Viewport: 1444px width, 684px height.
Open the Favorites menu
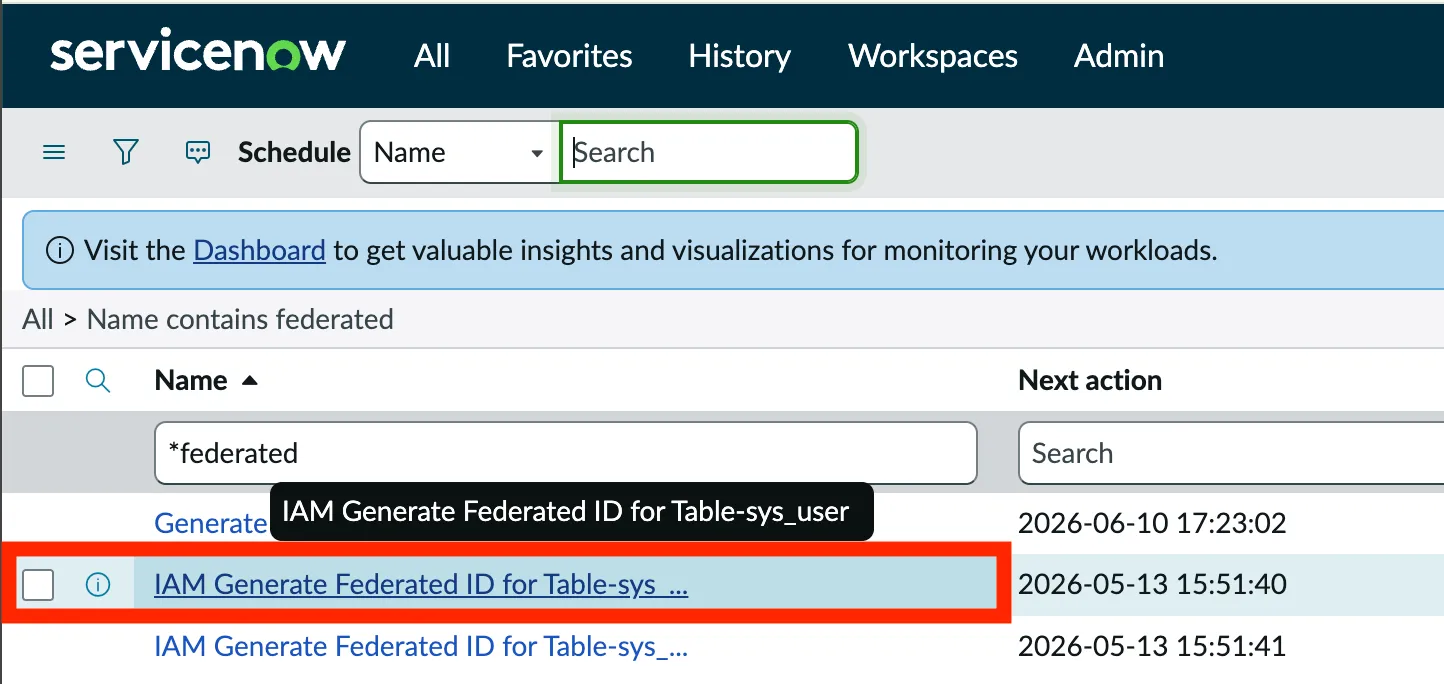tap(569, 56)
